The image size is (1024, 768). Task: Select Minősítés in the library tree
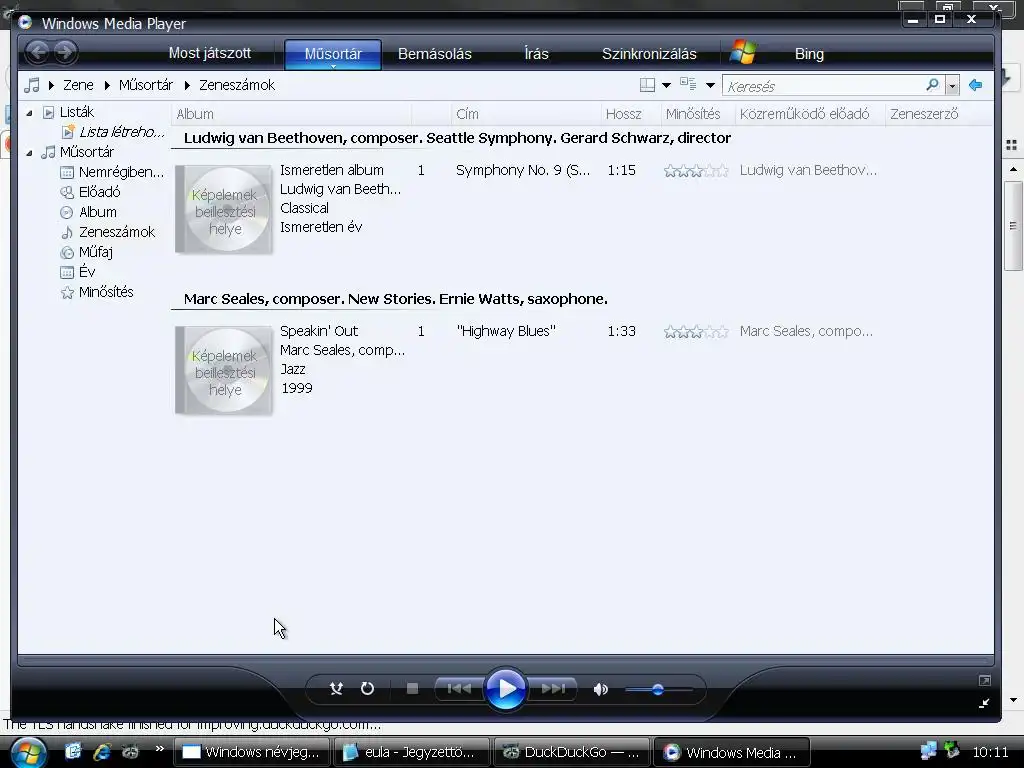point(106,292)
